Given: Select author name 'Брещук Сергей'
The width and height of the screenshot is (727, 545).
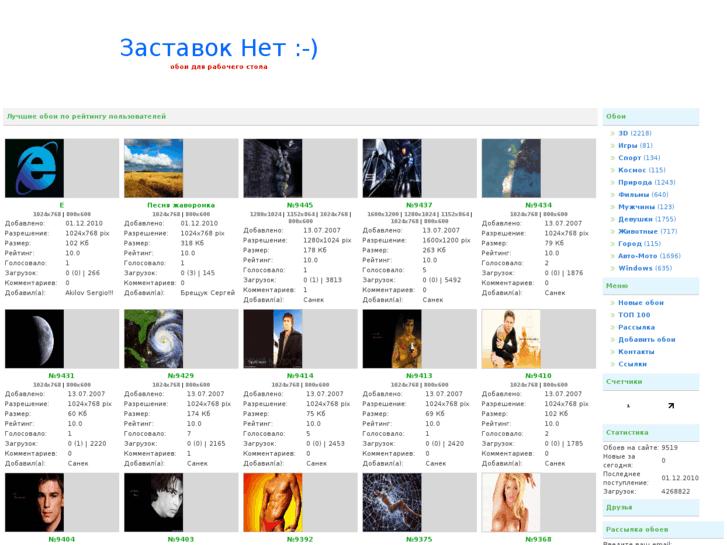Looking at the screenshot, I should point(208,293).
